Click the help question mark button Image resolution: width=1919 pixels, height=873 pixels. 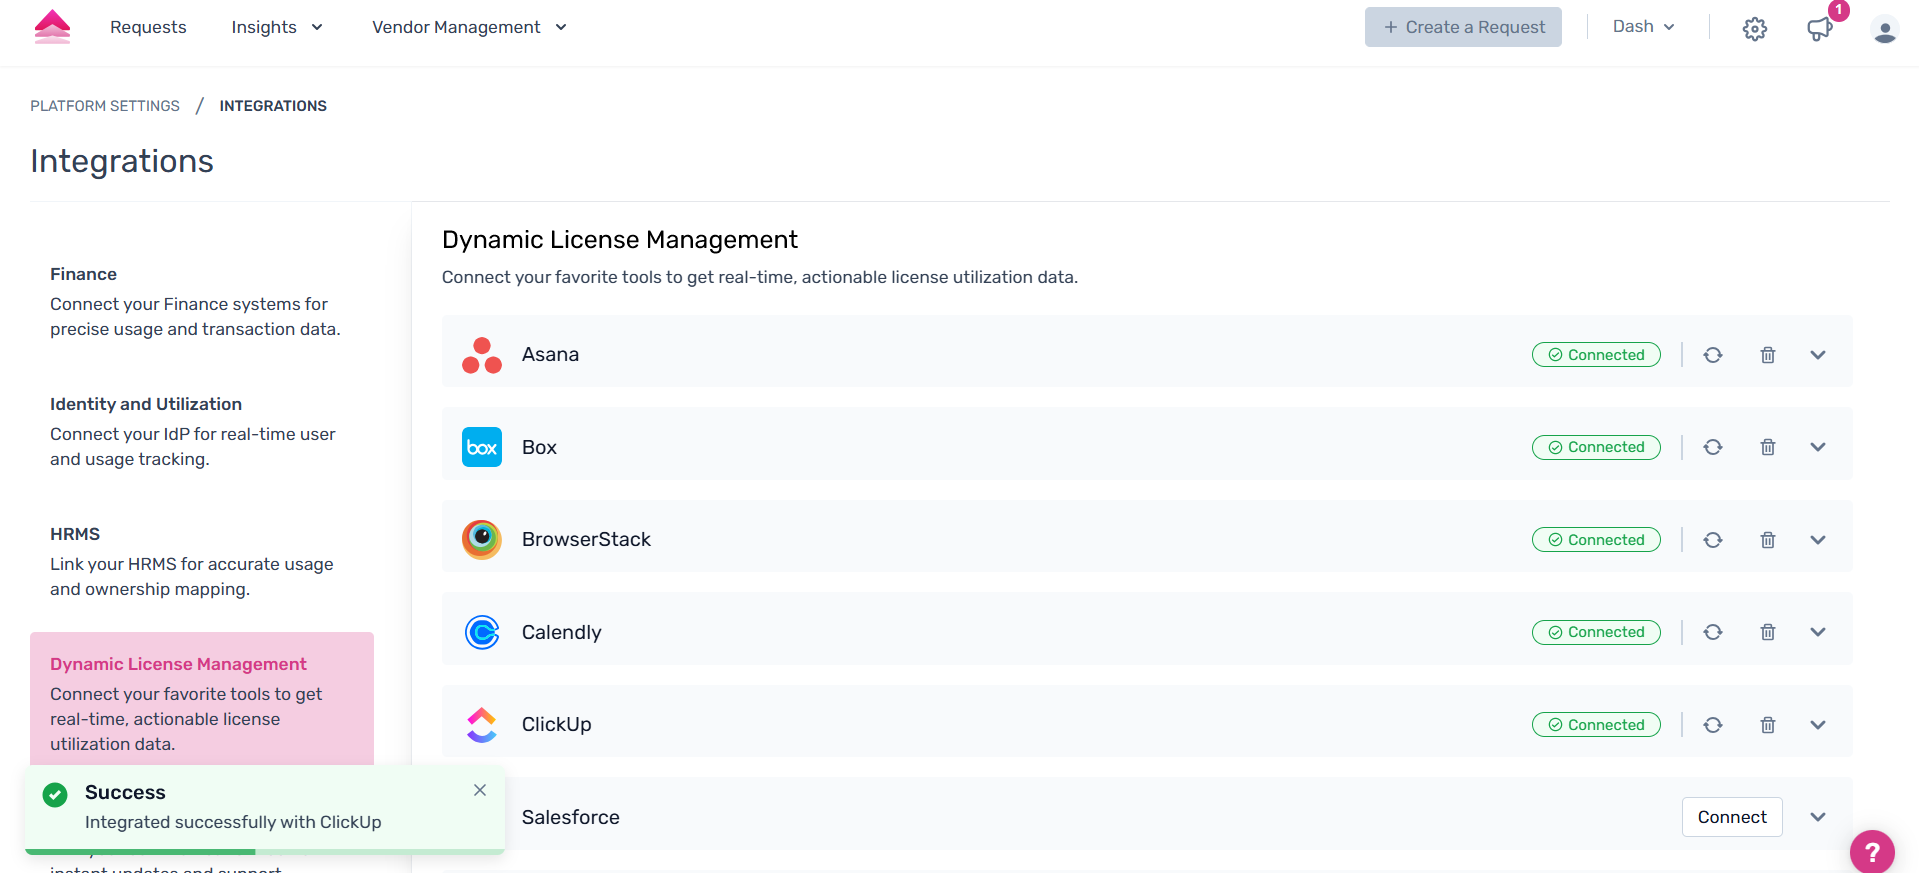coord(1872,852)
